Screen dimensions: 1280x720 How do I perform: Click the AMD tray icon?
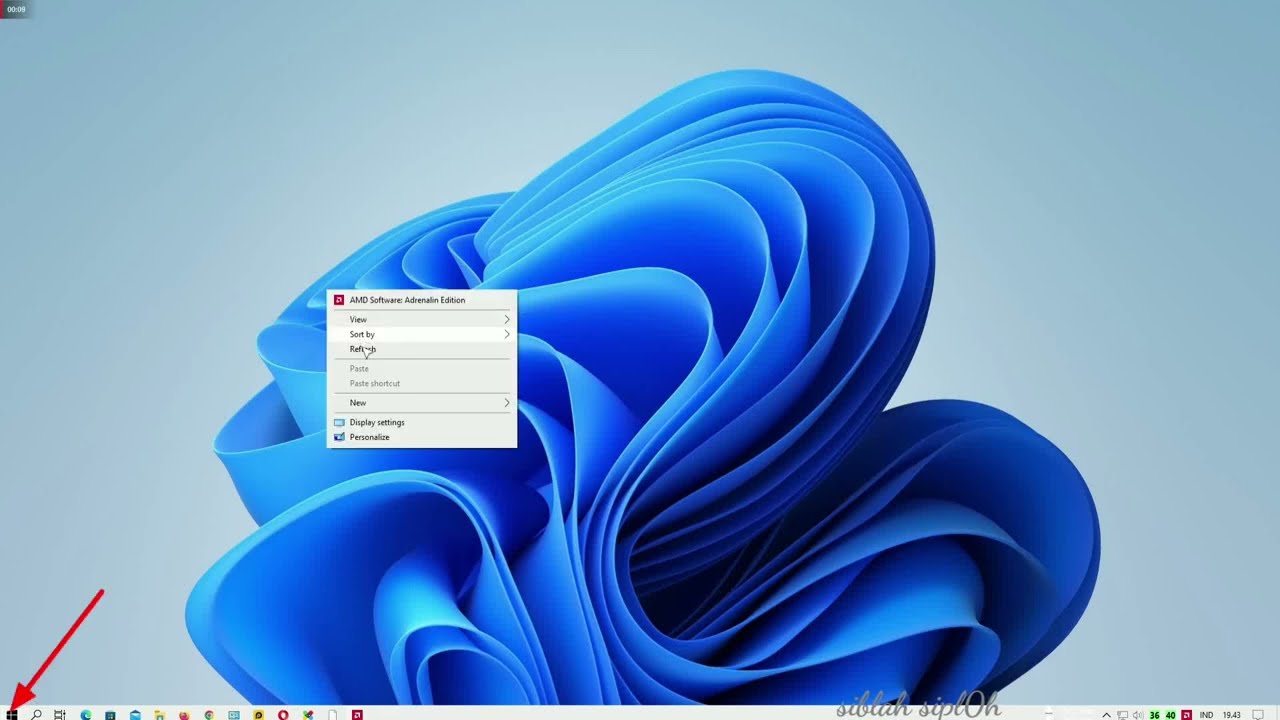(1187, 715)
